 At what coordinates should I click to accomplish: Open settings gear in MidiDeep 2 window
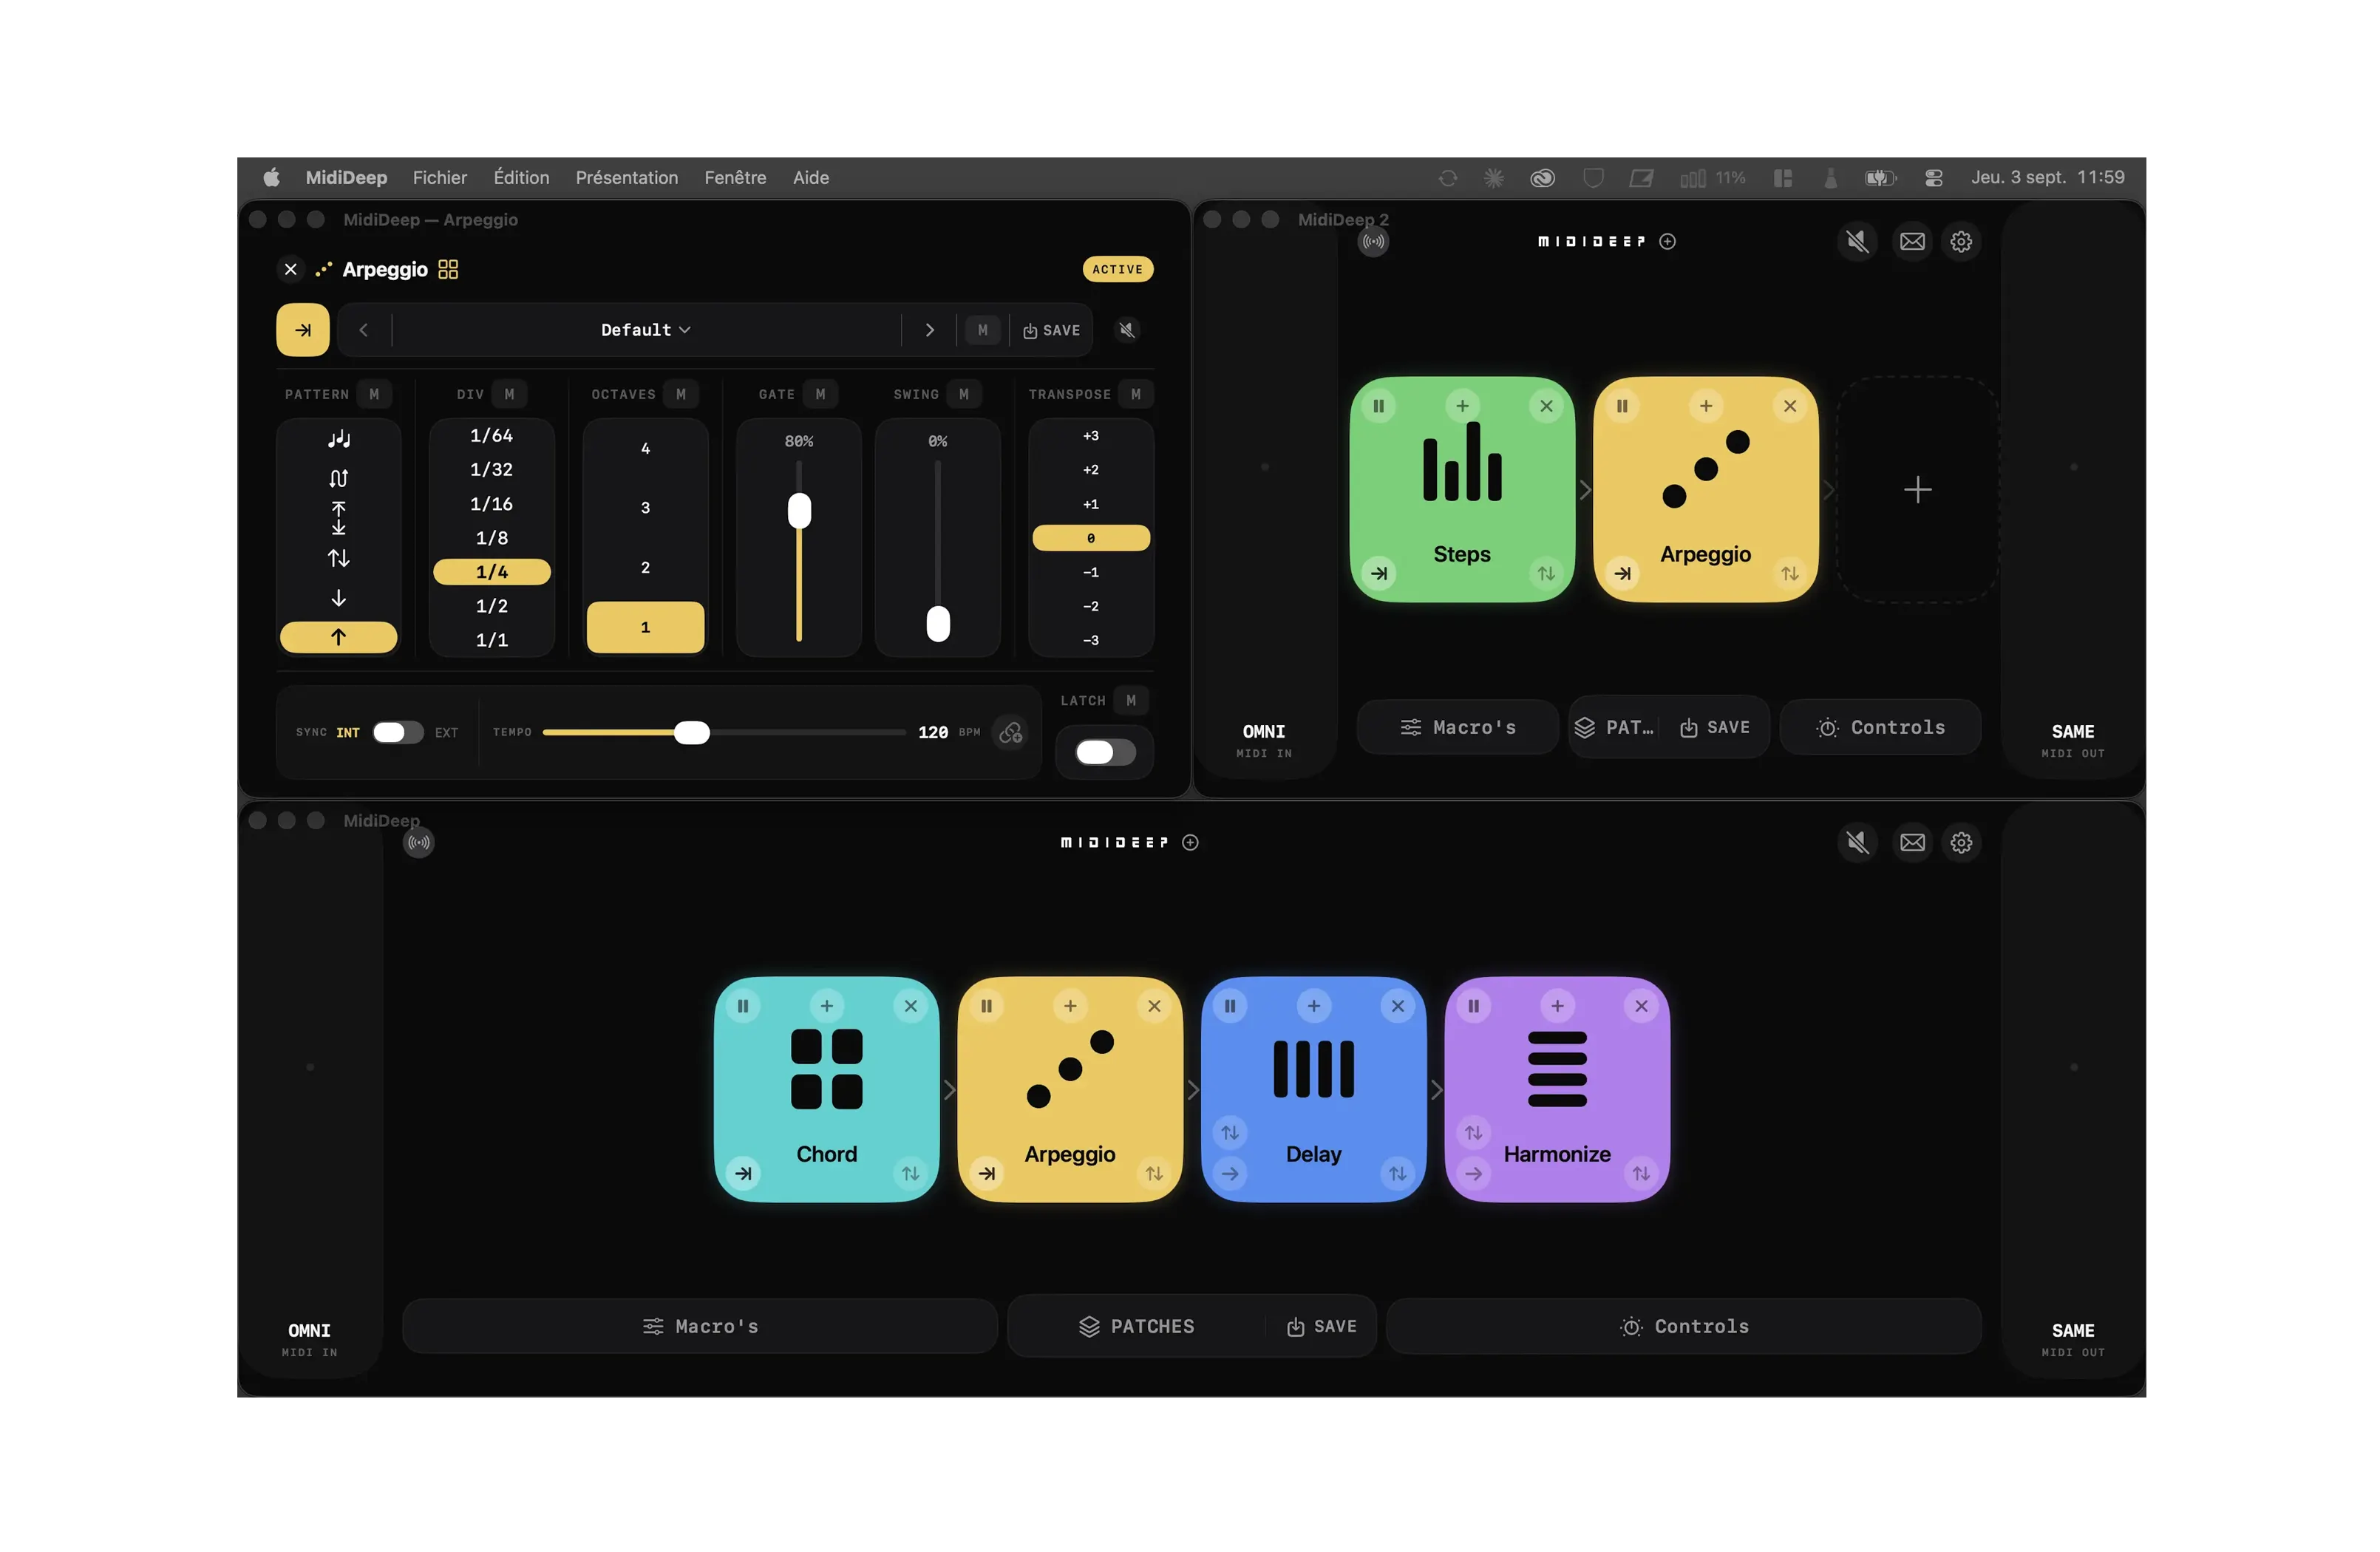(1961, 242)
